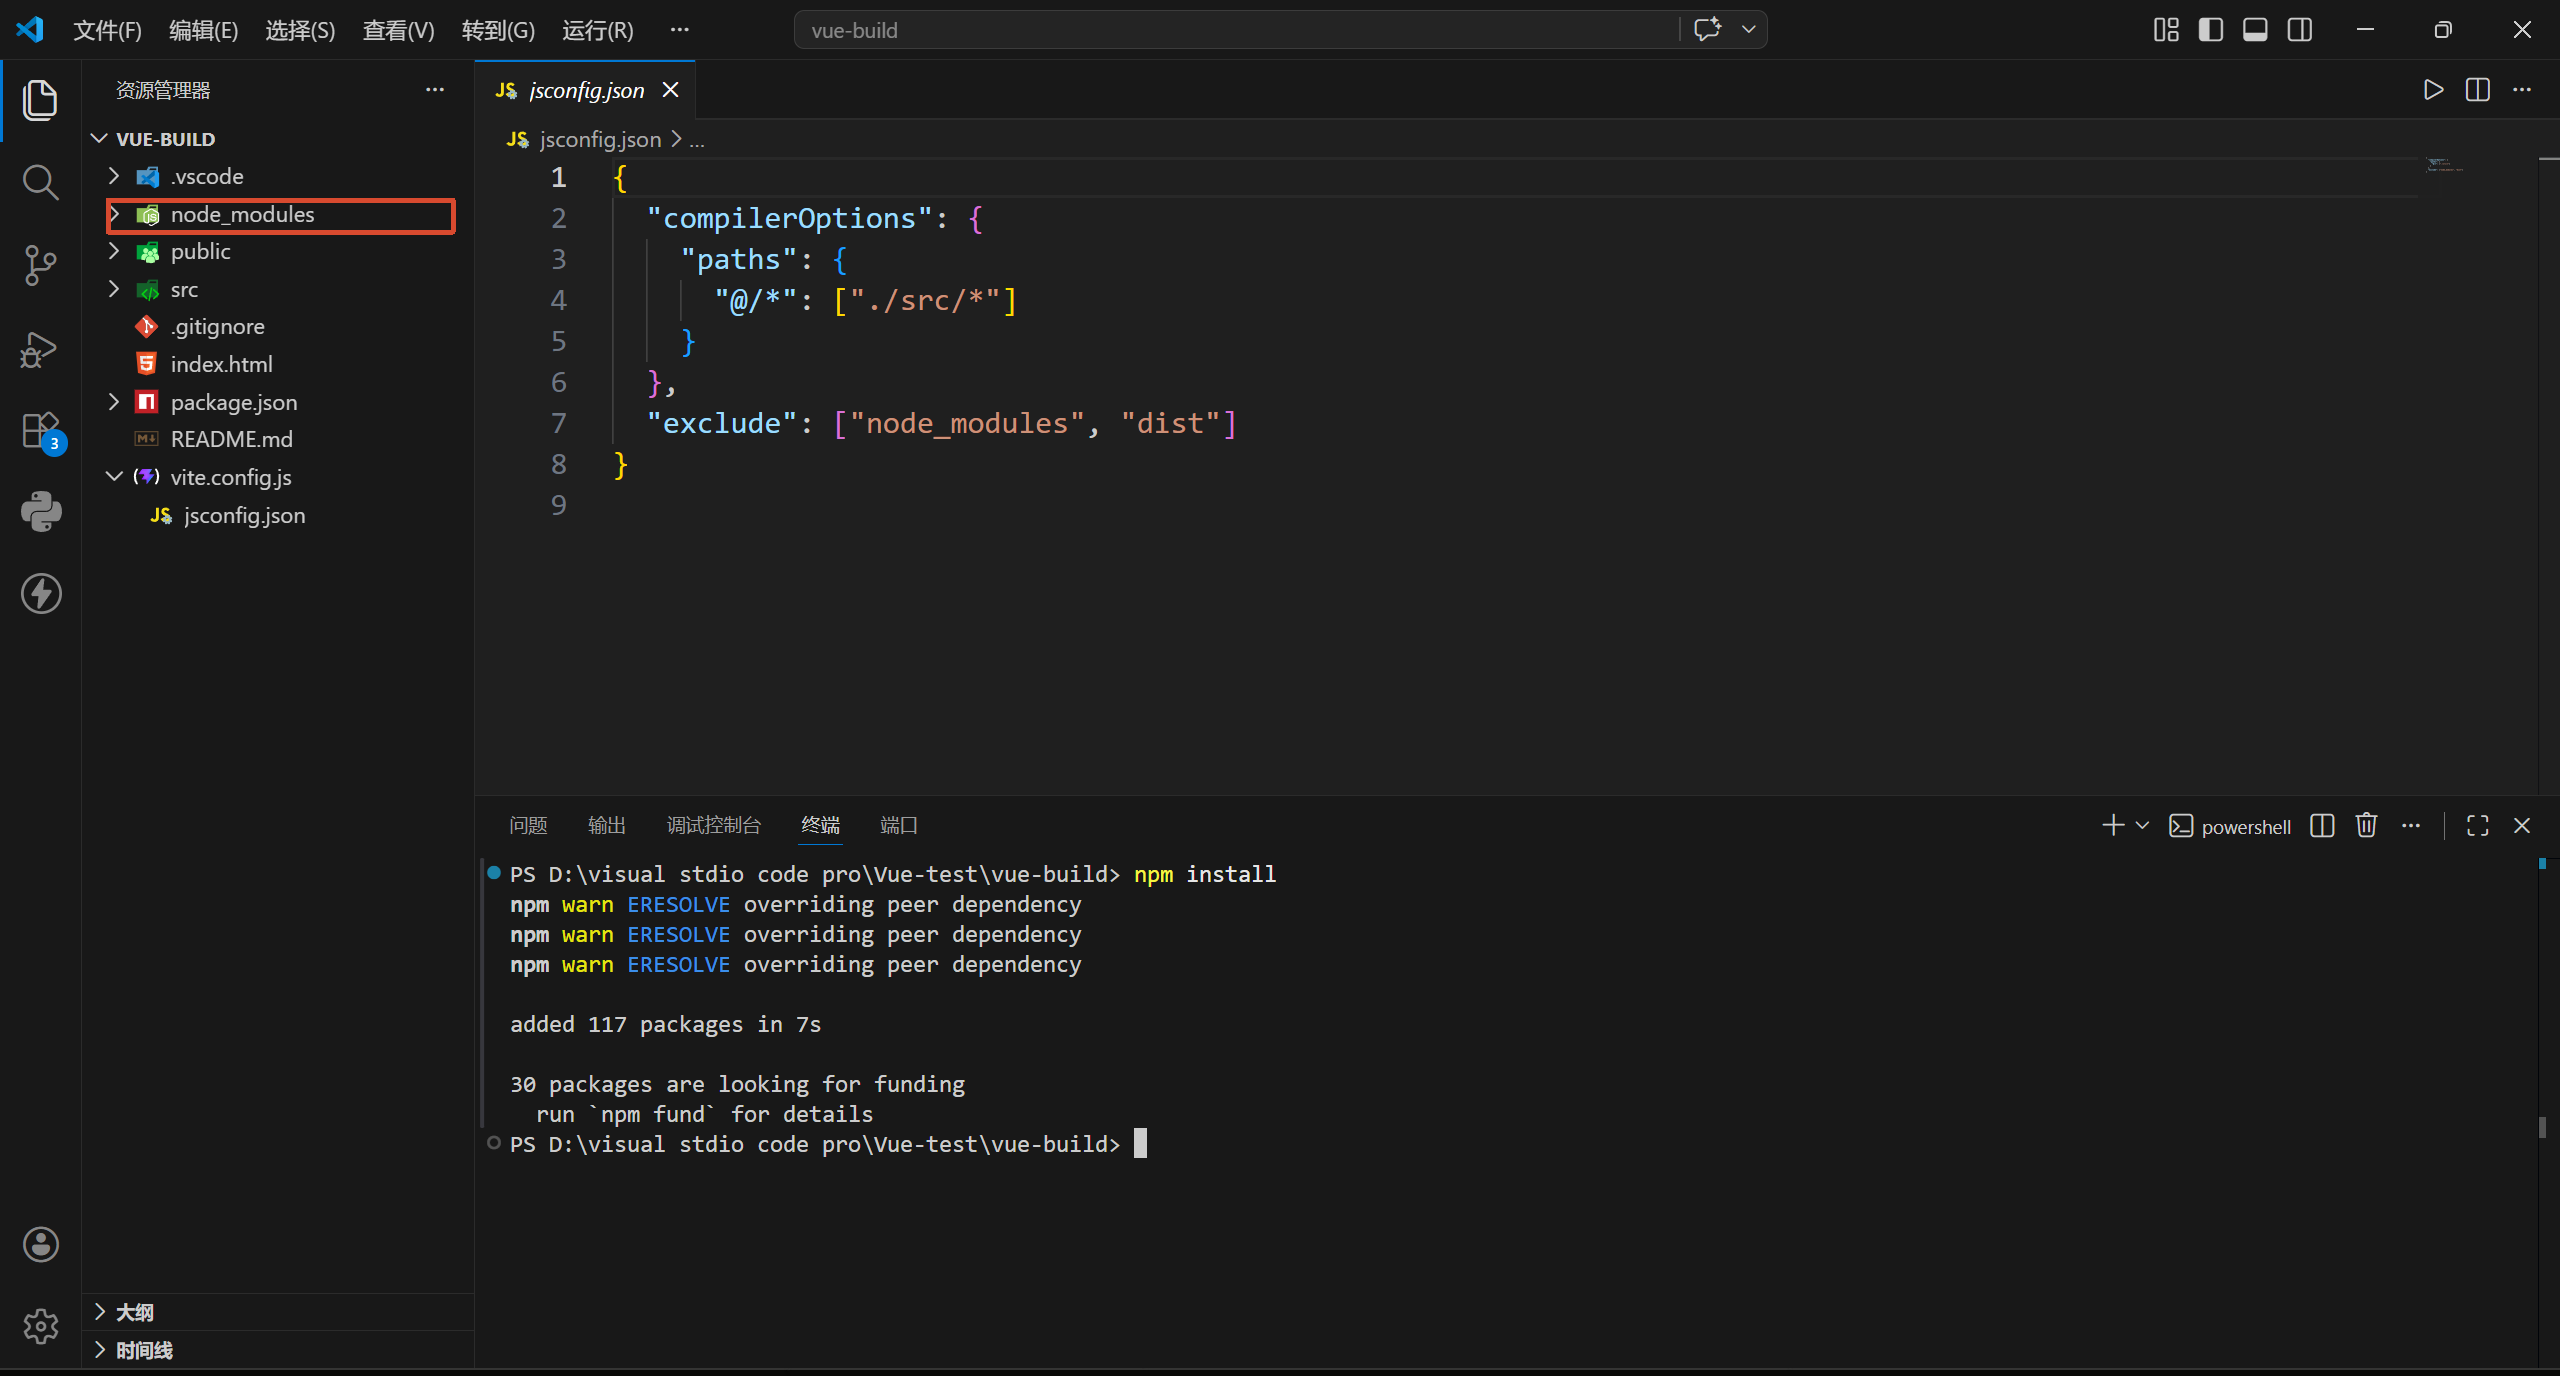Screen dimensions: 2560x1376
Task: Kill terminal with the trash icon
Action: pyautogui.click(x=2366, y=825)
